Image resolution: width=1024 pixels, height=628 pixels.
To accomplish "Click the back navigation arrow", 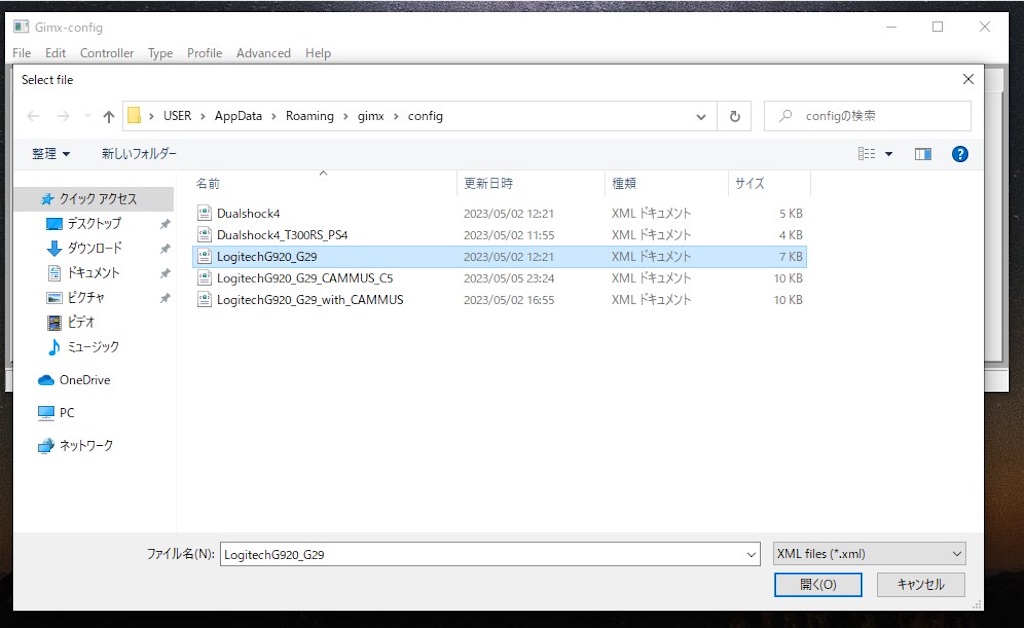I will [x=33, y=116].
